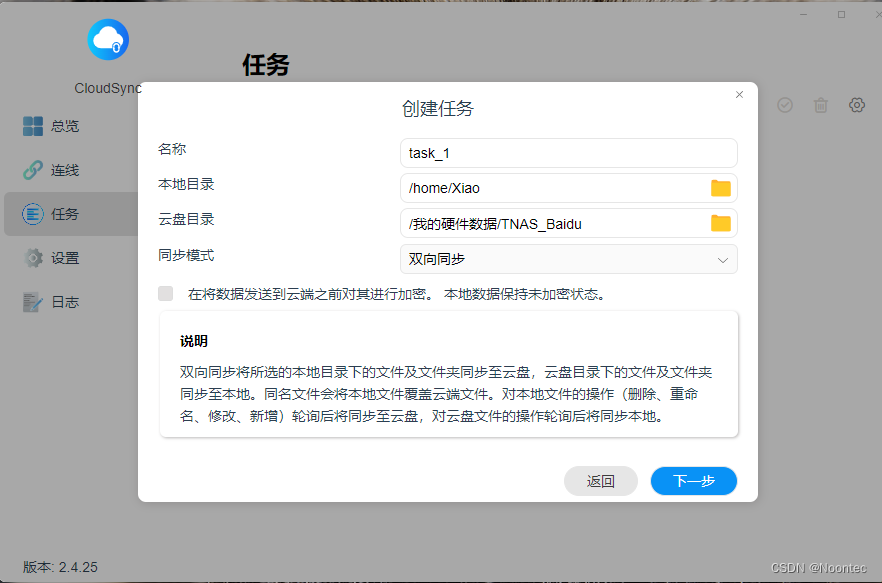The height and width of the screenshot is (583, 882).
Task: Click the gear icon at top right
Action: click(856, 105)
